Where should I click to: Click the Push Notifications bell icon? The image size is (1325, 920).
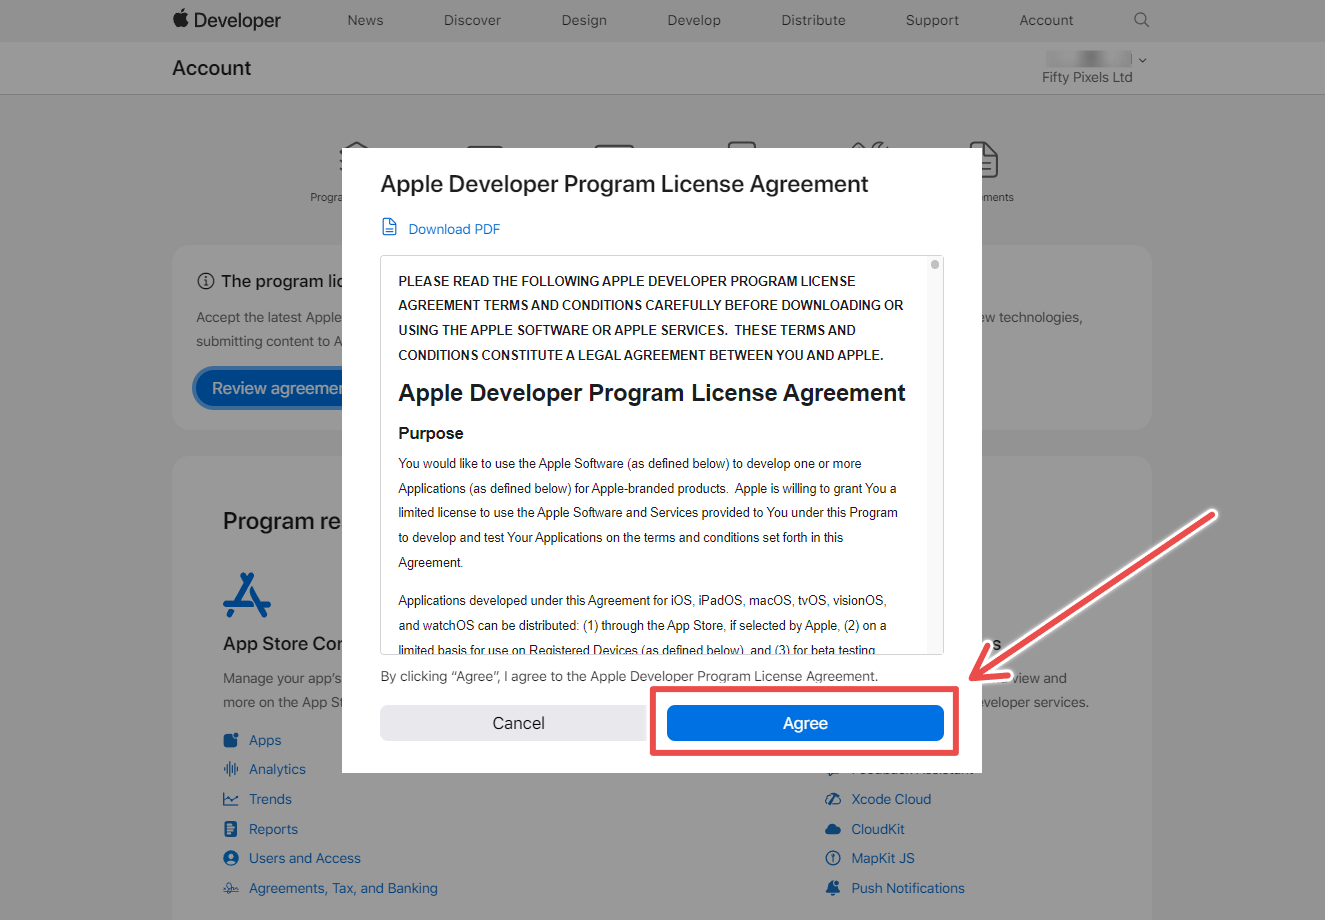pos(833,888)
